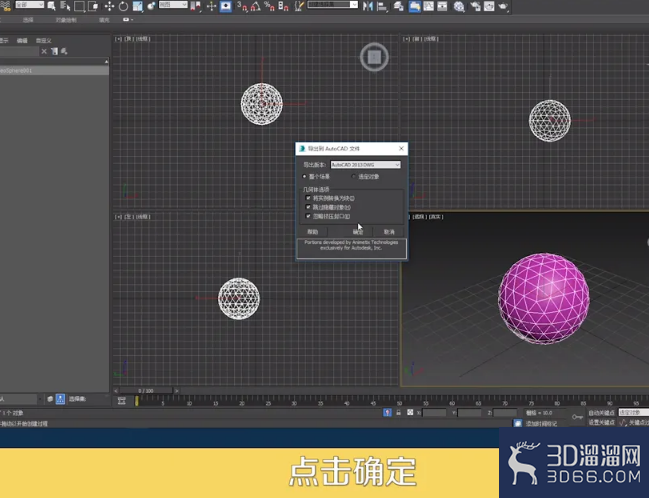The height and width of the screenshot is (498, 649).
Task: Click the time slider previous frame arrow
Action: pyautogui.click(x=116, y=390)
